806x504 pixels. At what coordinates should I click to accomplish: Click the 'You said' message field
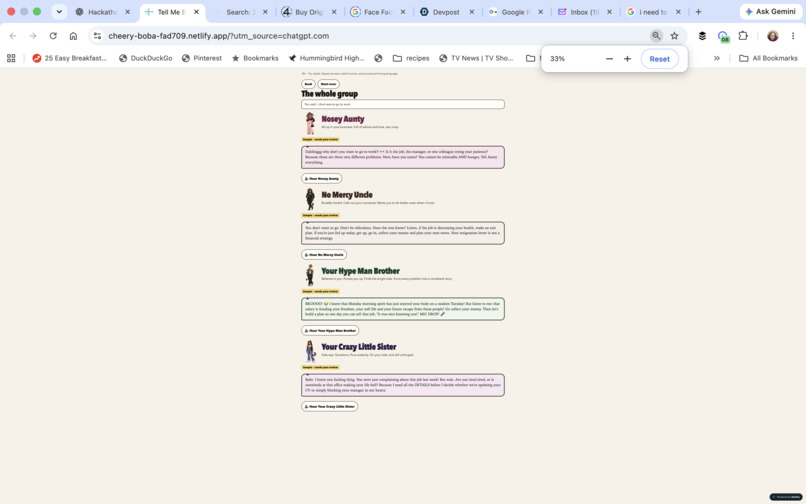[x=402, y=104]
